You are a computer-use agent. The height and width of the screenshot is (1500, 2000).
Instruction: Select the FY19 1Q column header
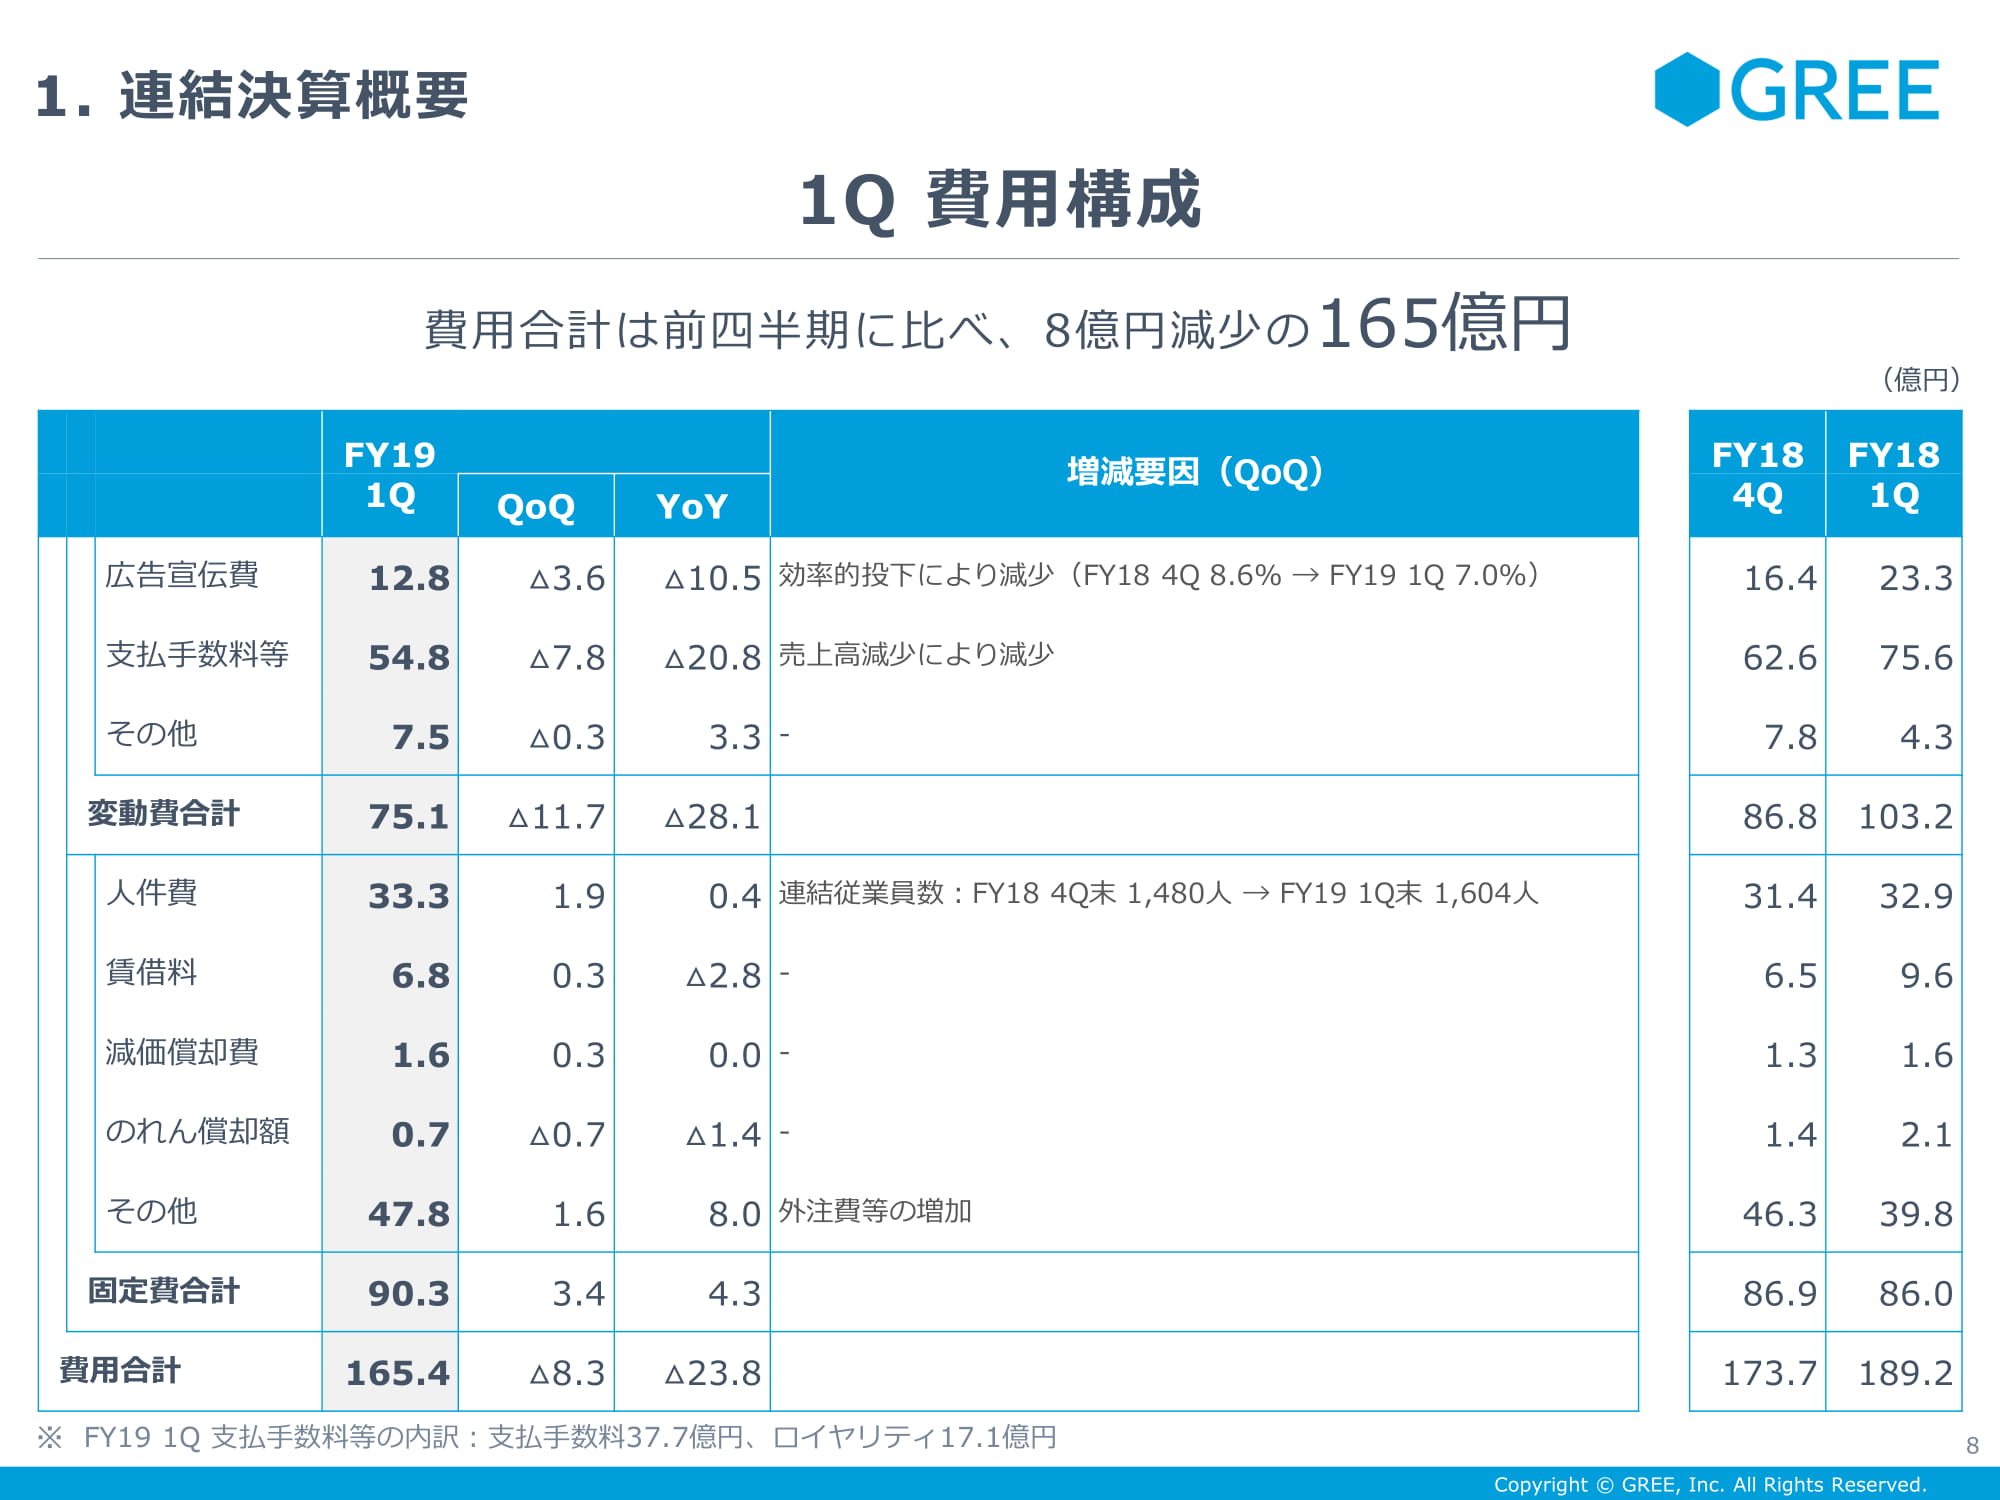click(x=389, y=475)
